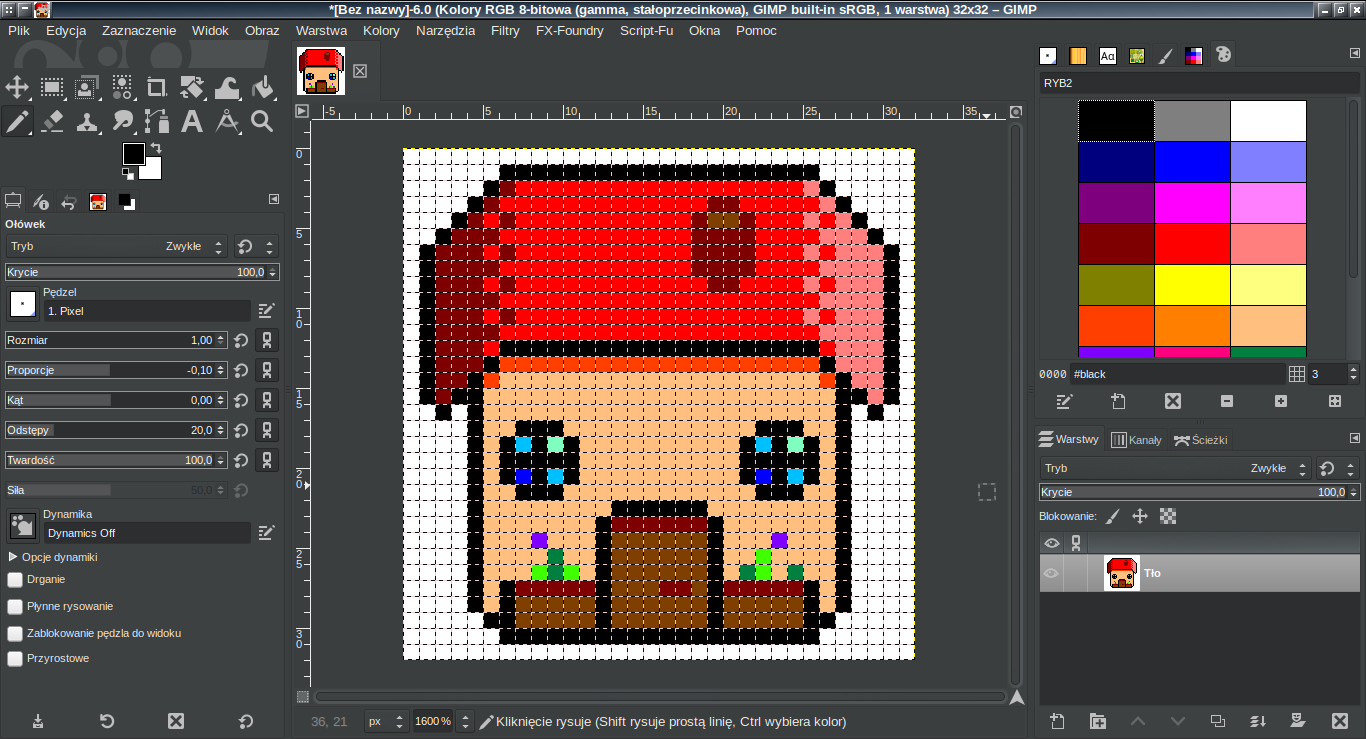The width and height of the screenshot is (1366, 739).
Task: Open the px unit dropdown
Action: (x=386, y=721)
